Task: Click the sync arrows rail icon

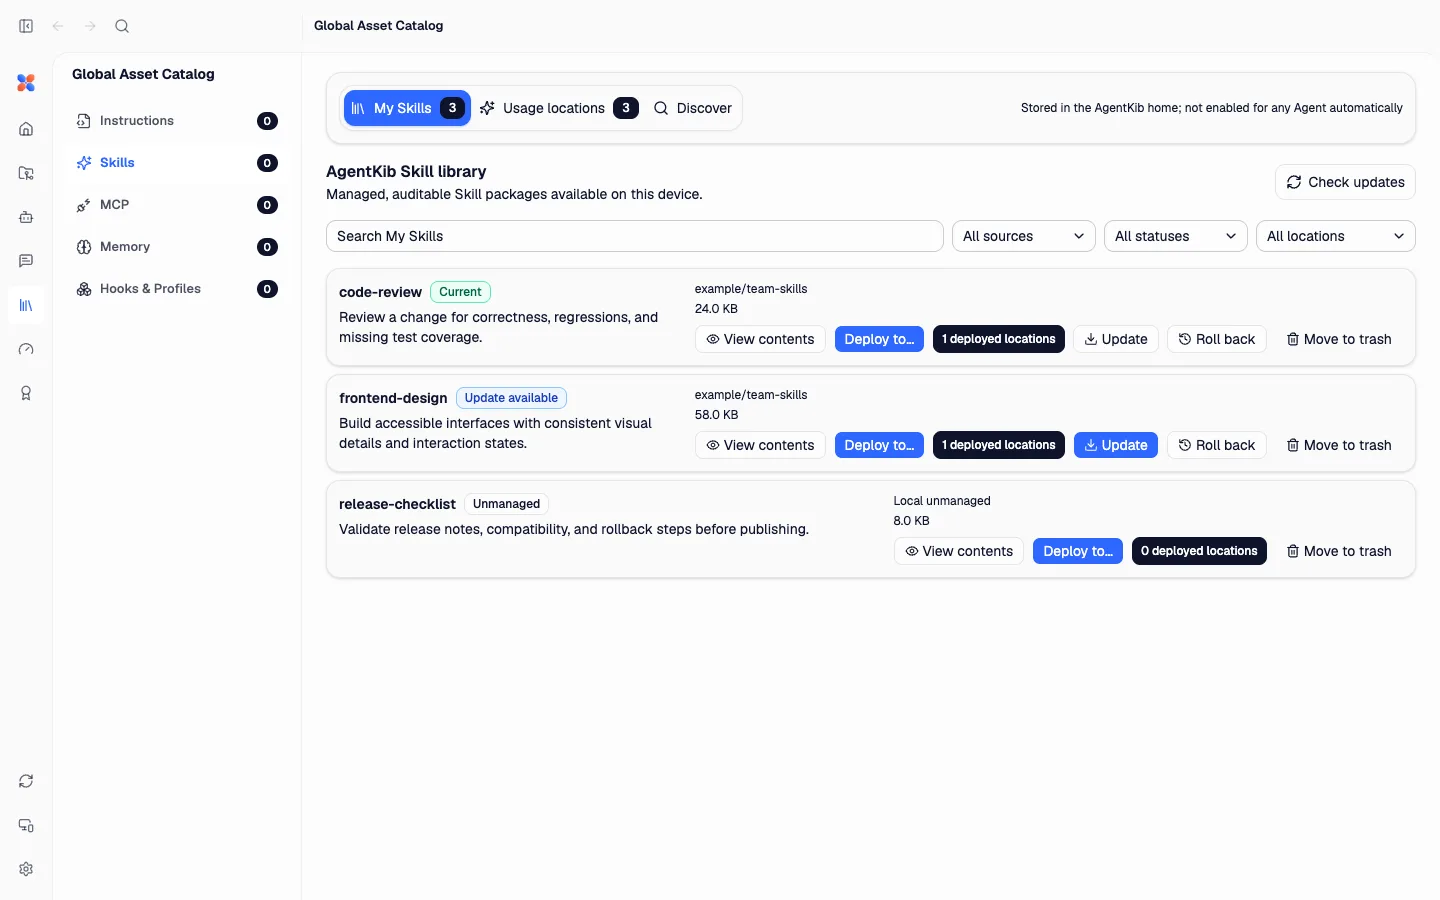Action: [26, 781]
